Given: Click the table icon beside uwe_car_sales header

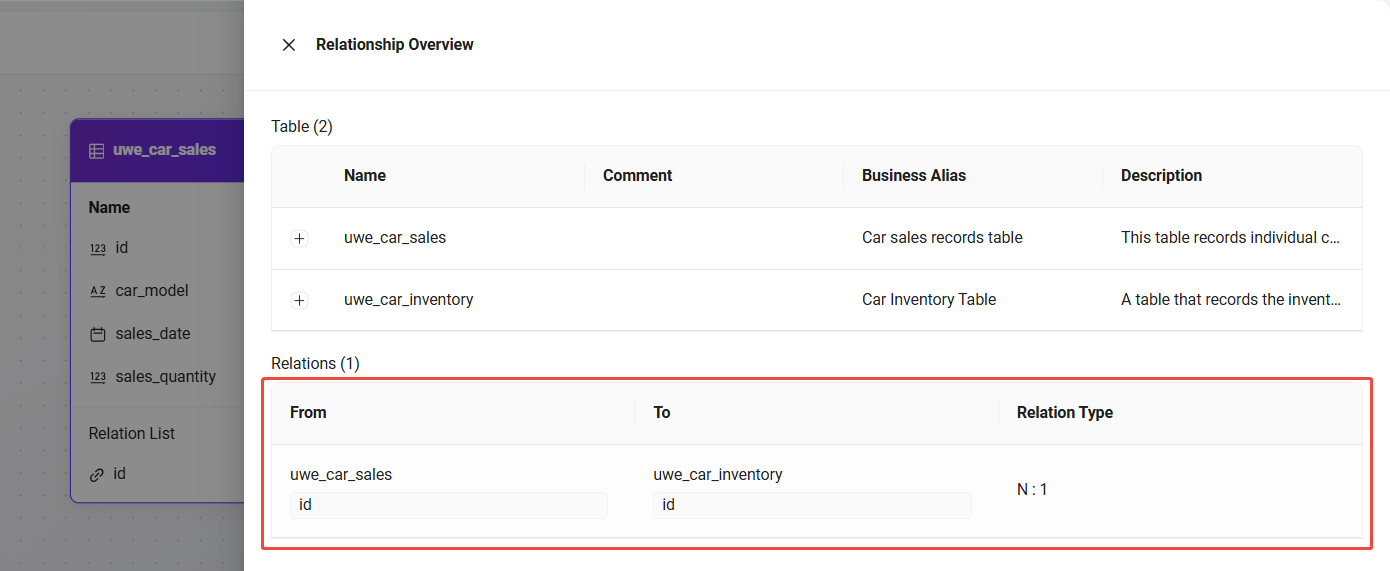Looking at the screenshot, I should (x=97, y=151).
